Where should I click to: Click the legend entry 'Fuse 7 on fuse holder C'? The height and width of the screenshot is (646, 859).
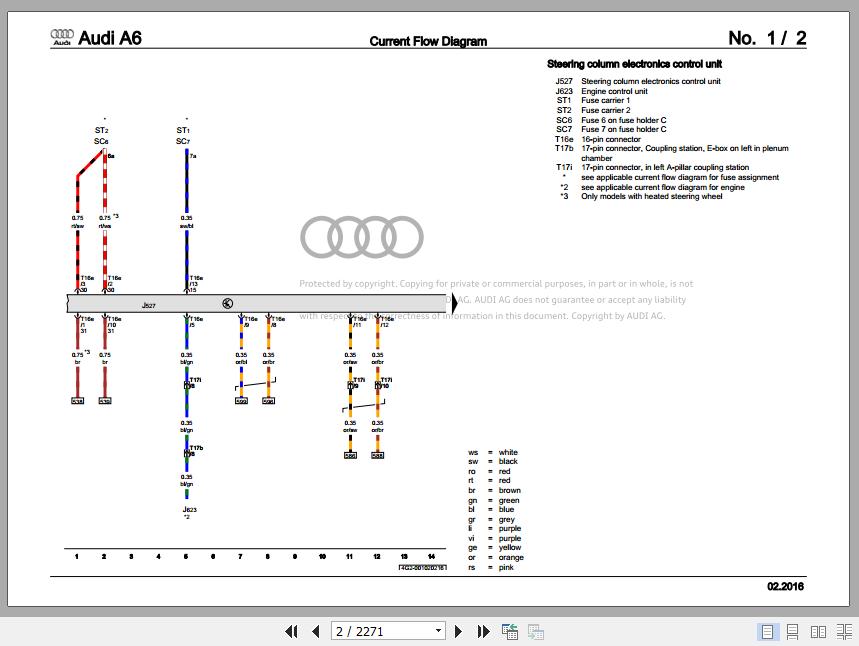623,129
